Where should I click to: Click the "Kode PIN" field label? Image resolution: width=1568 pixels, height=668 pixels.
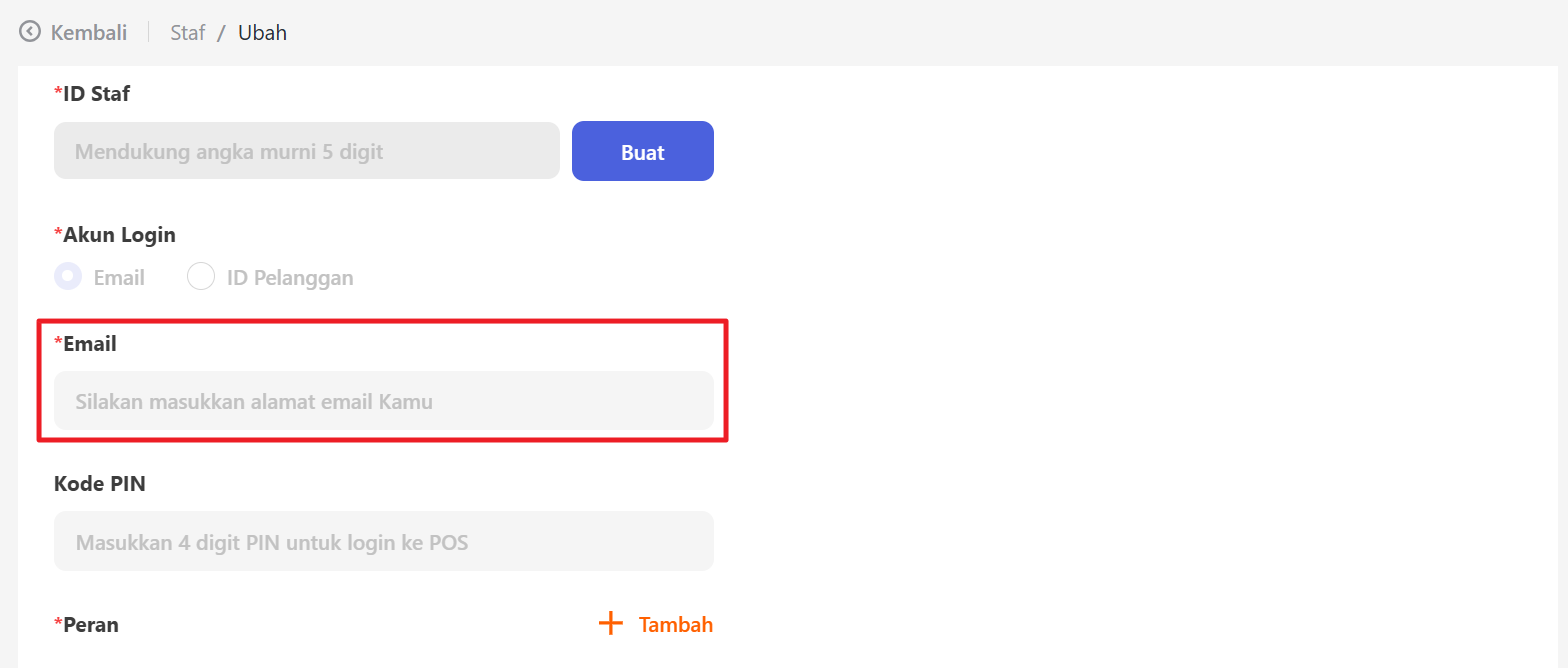(100, 484)
